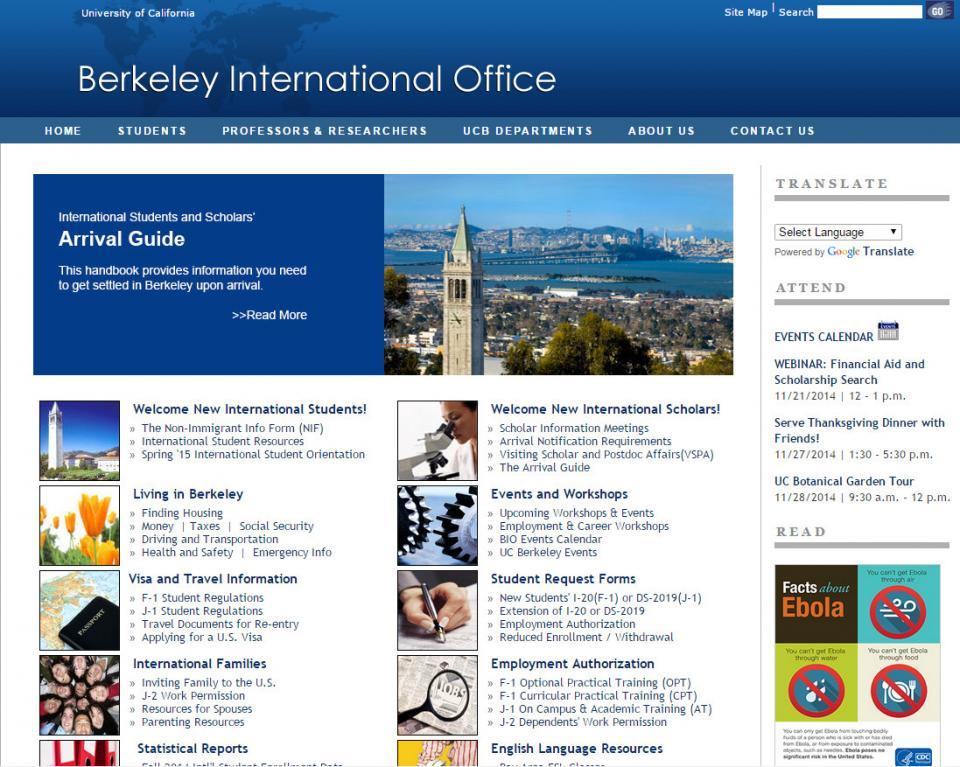This screenshot has height=767, width=960.
Task: Select CONTACT US in the navigation bar
Action: [x=772, y=130]
